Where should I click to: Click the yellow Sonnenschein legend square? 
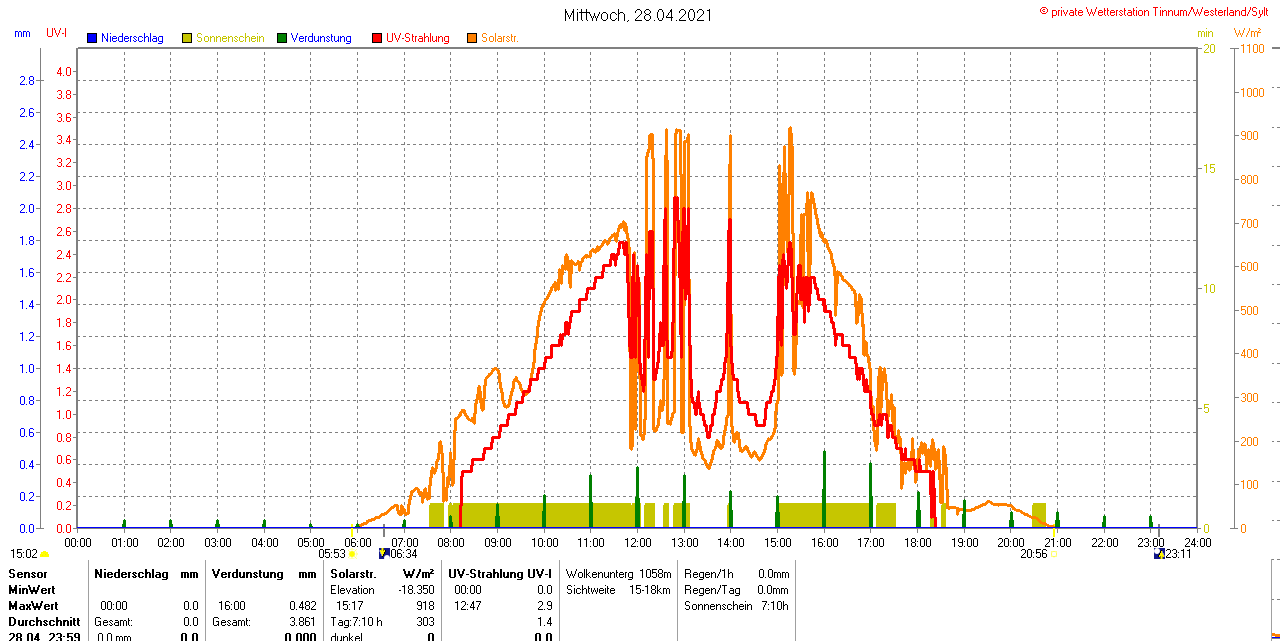pos(187,38)
